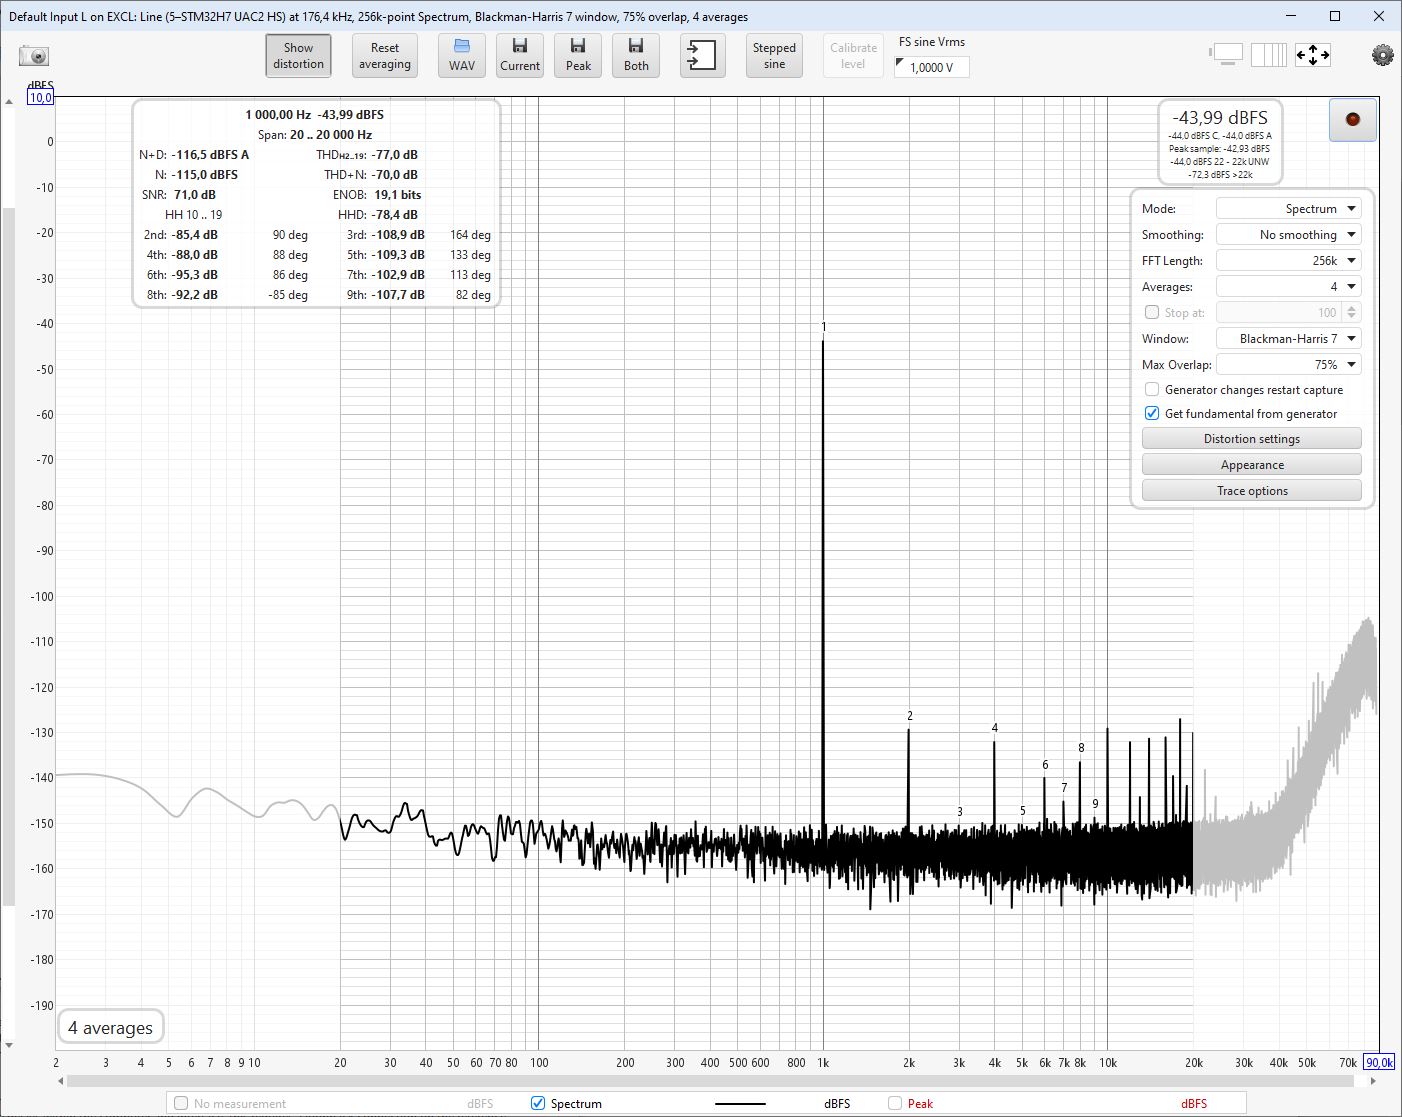Capture graph image with camera icon
This screenshot has width=1402, height=1117.
click(34, 56)
